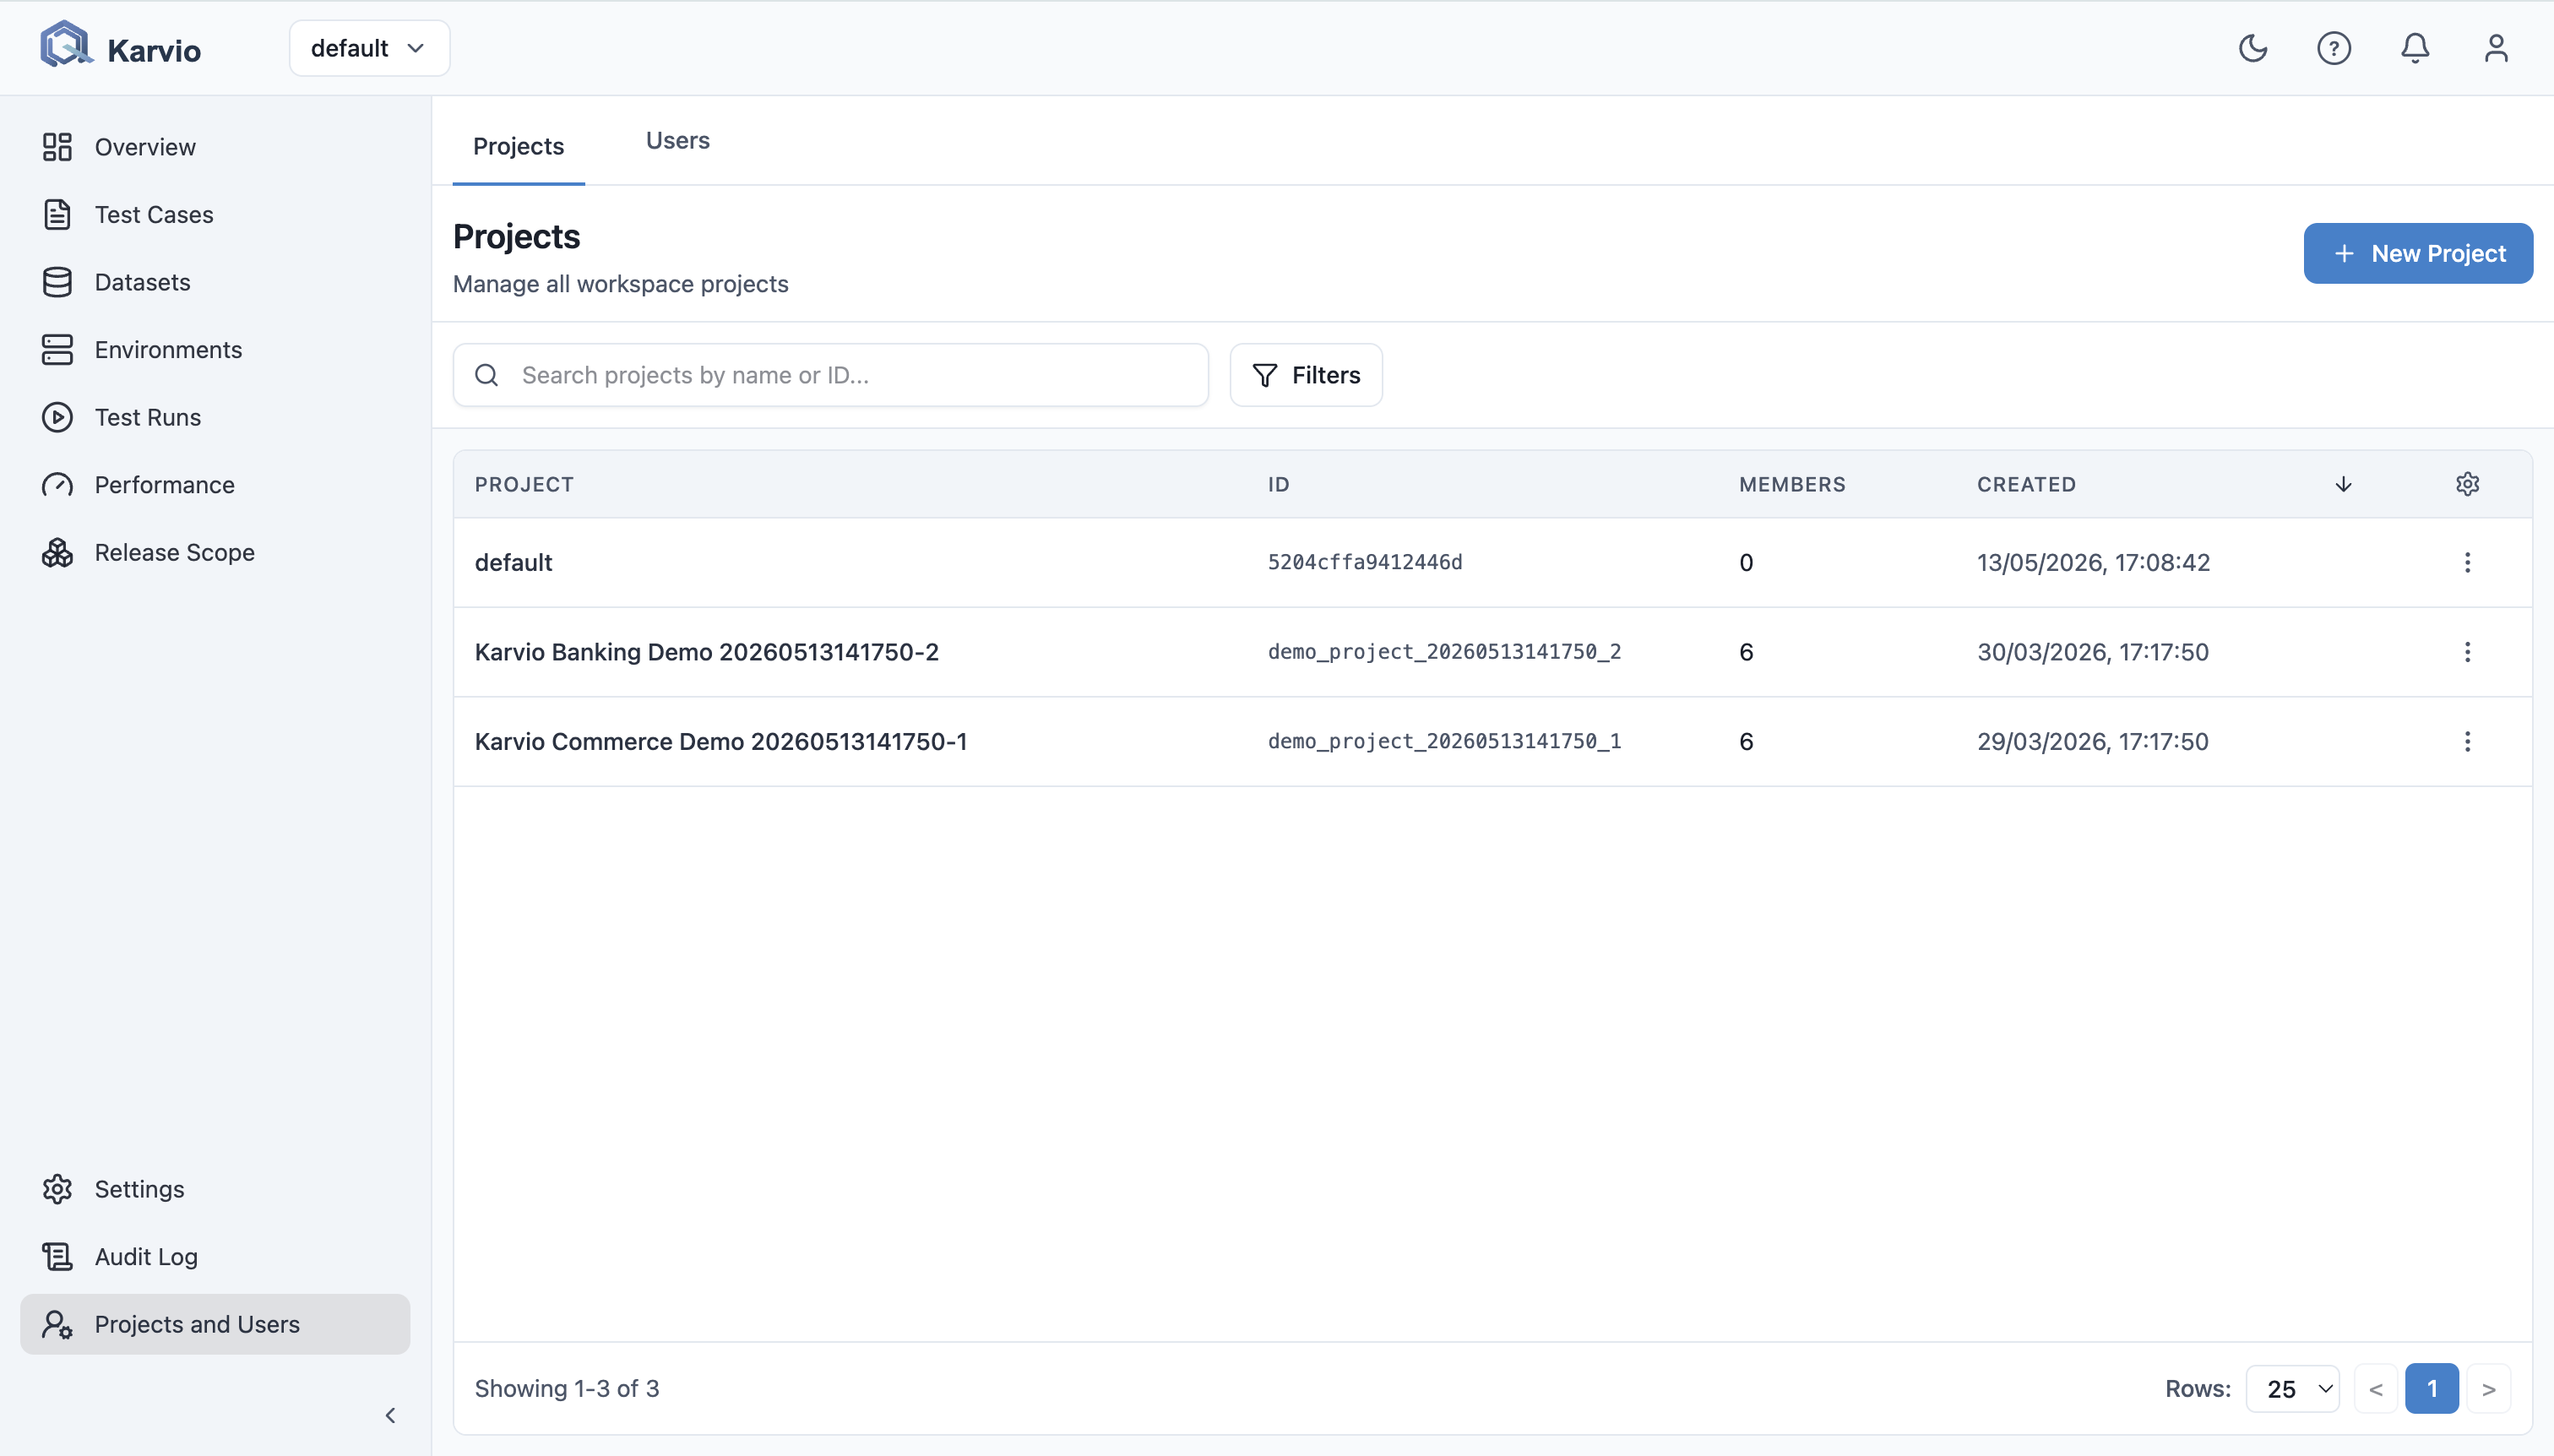This screenshot has height=1456, width=2554.
Task: Click the Karvio logo icon
Action: (x=66, y=46)
